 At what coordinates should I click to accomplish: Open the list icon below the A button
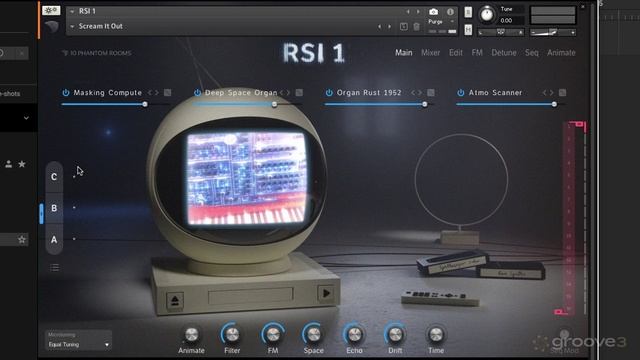(54, 268)
